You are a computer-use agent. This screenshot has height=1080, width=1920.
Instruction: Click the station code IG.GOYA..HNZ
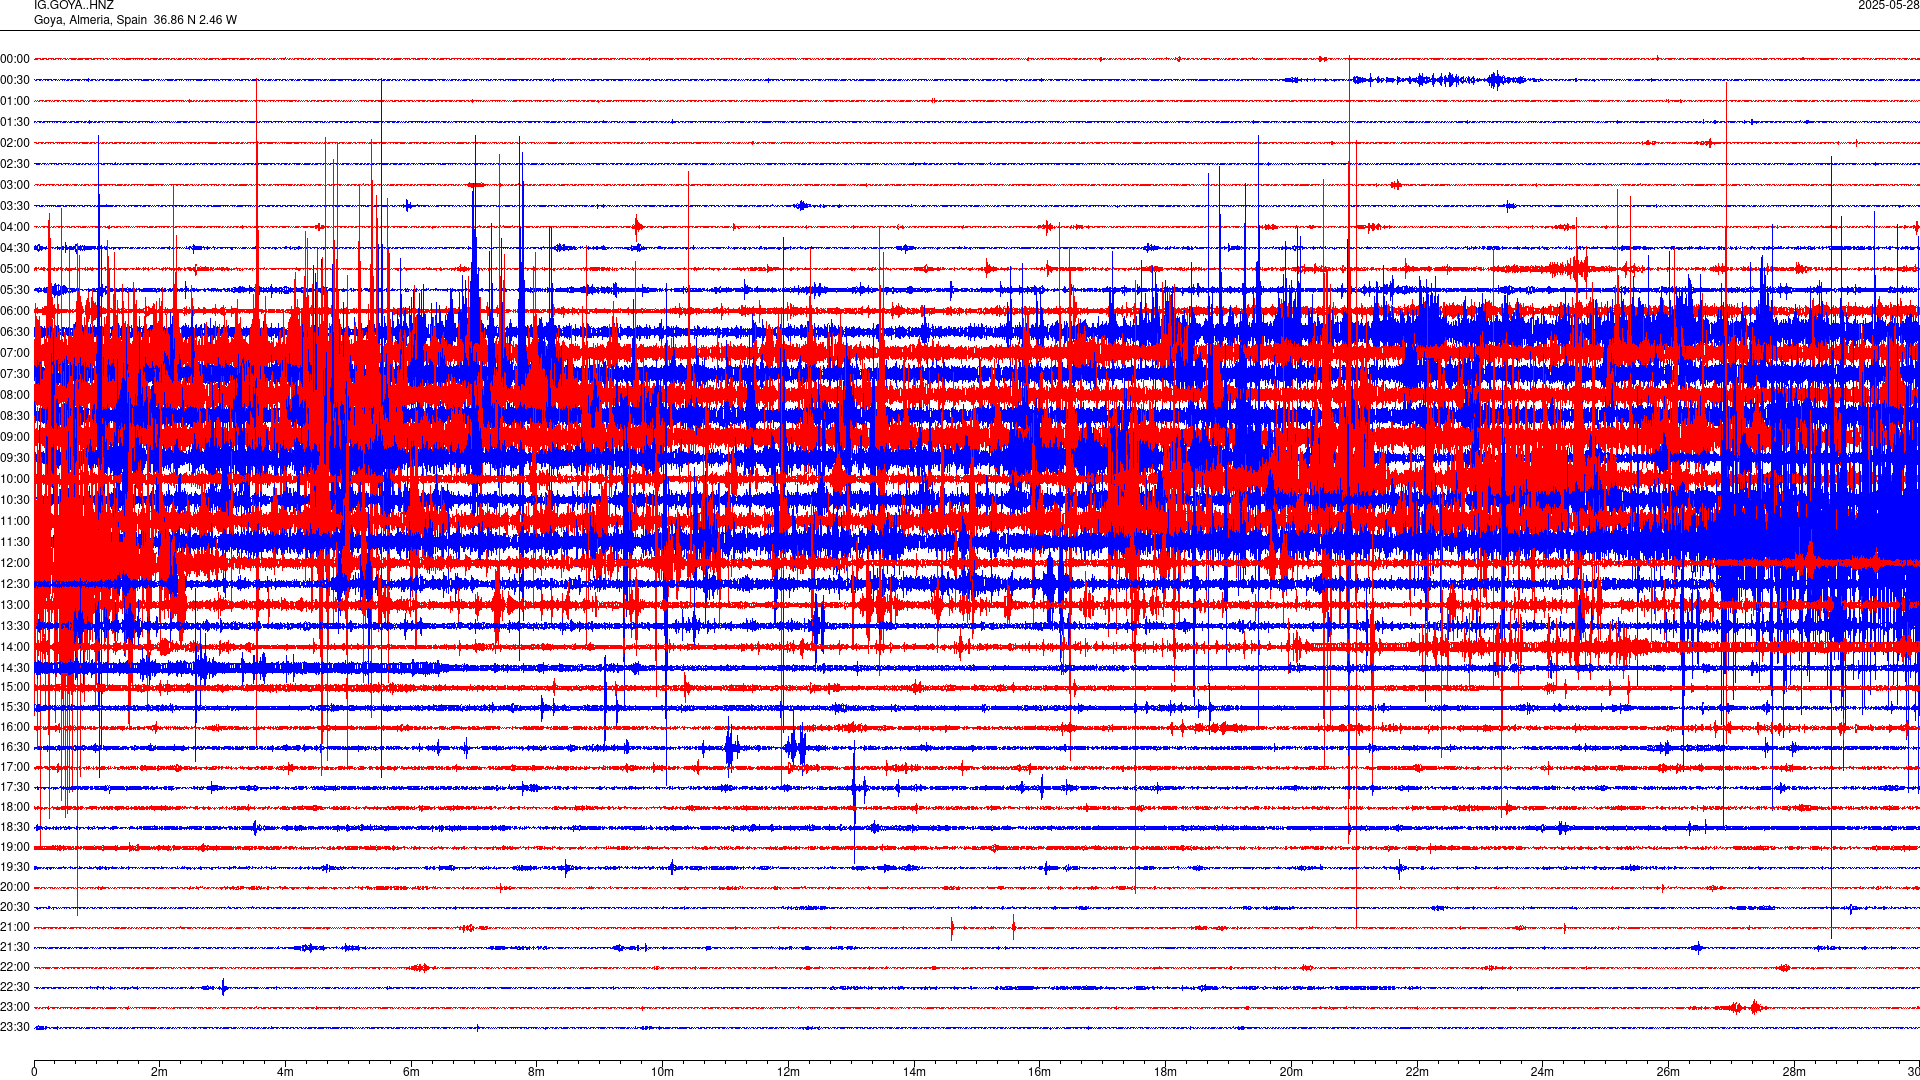click(x=74, y=5)
